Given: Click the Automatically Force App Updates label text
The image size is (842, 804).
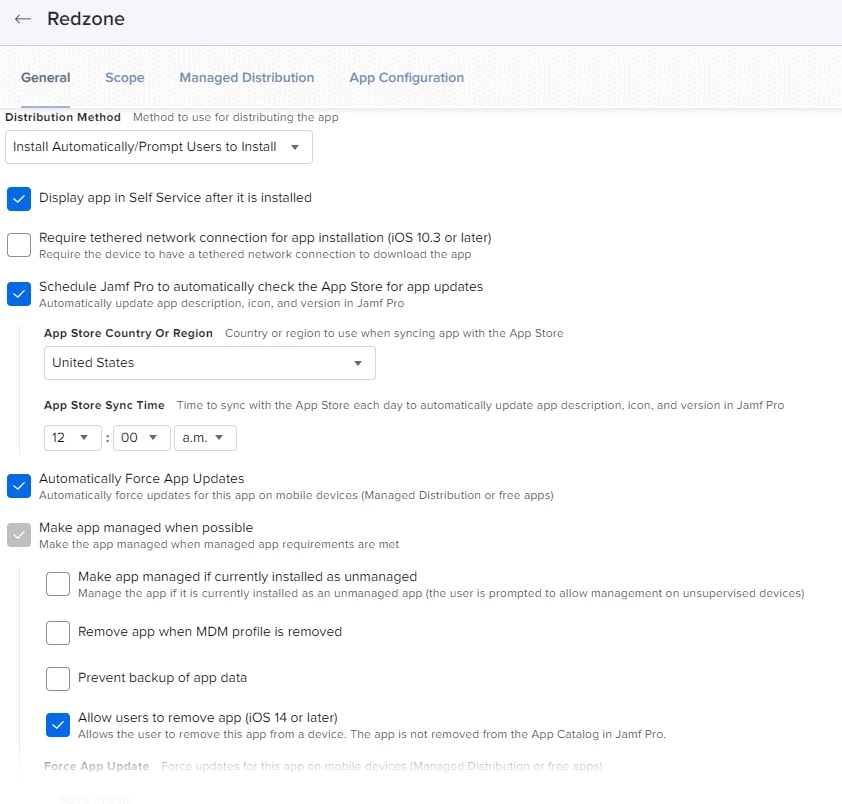Looking at the screenshot, I should pyautogui.click(x=142, y=479).
